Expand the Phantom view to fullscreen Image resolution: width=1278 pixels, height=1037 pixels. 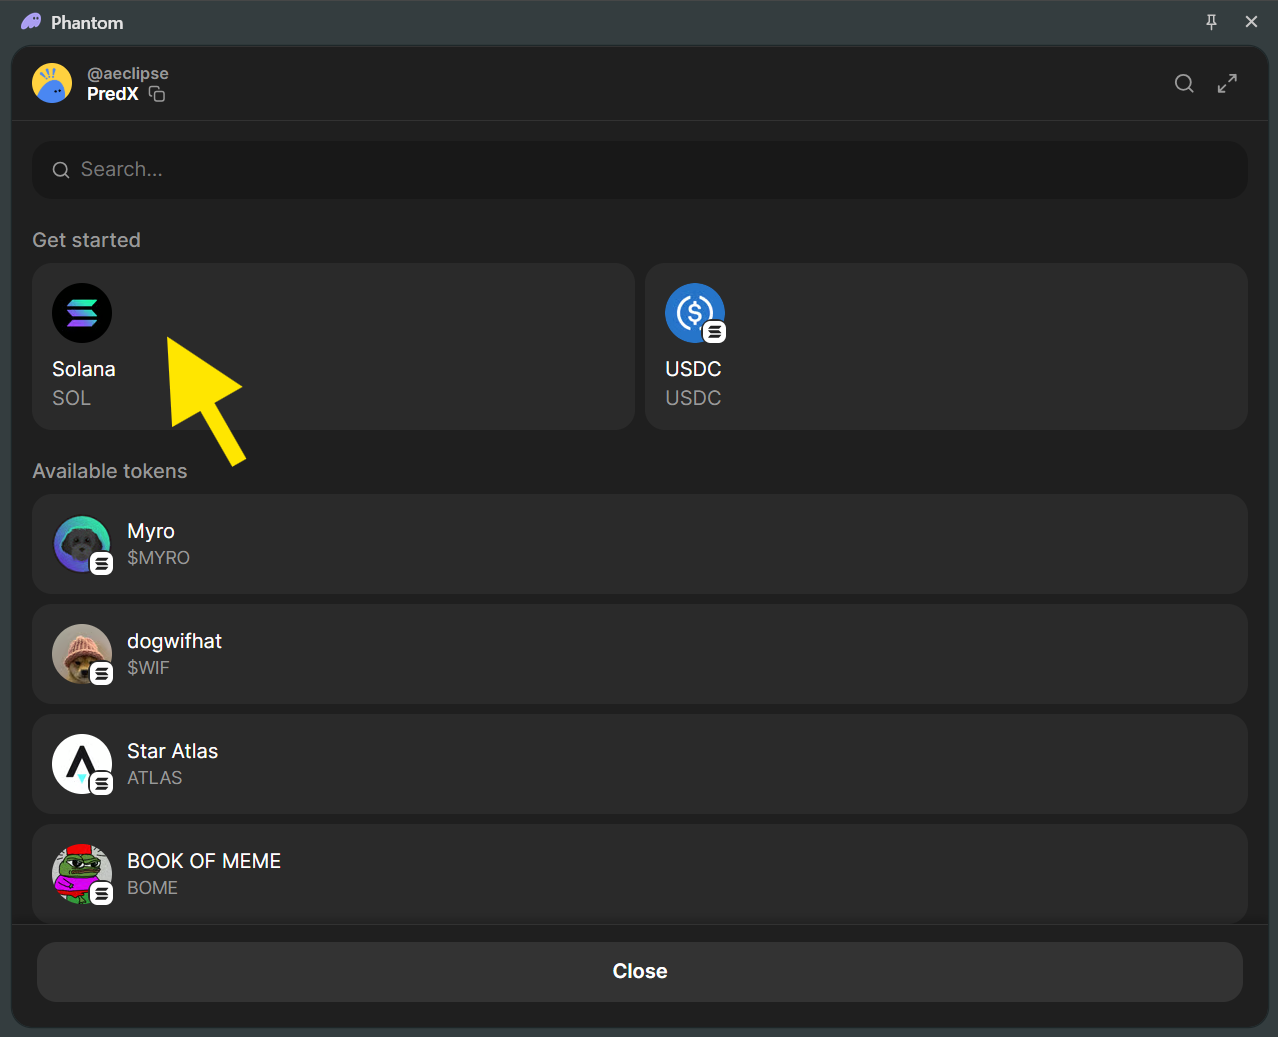pyautogui.click(x=1227, y=84)
